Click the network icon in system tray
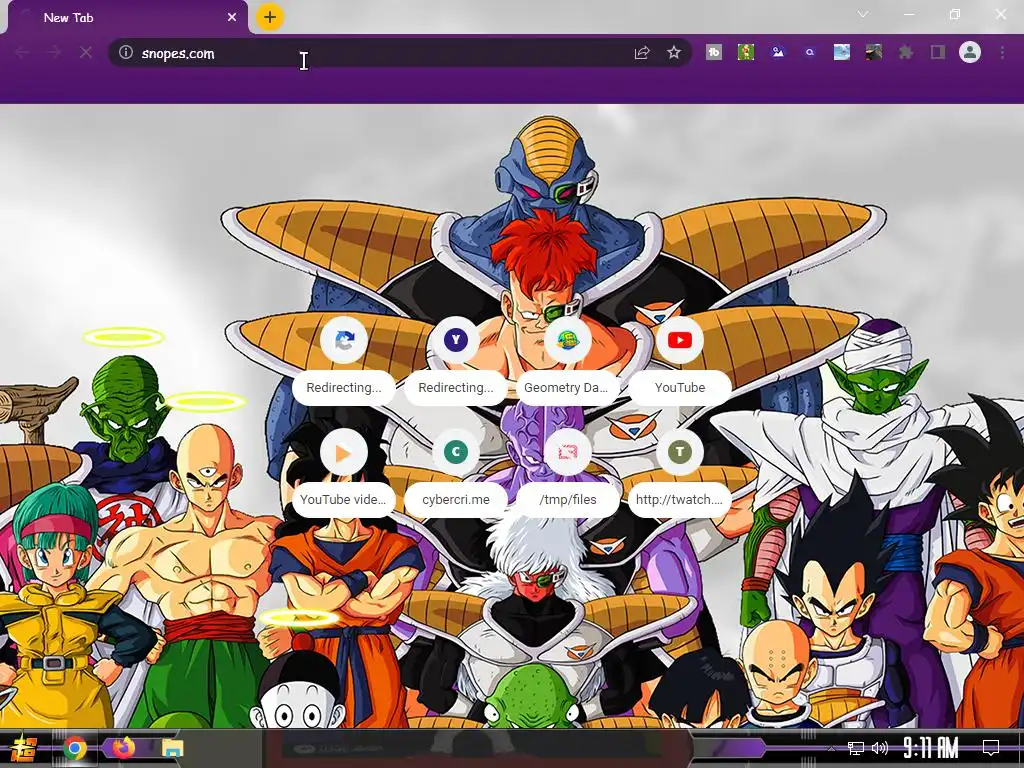This screenshot has height=768, width=1024. pyautogui.click(x=856, y=748)
